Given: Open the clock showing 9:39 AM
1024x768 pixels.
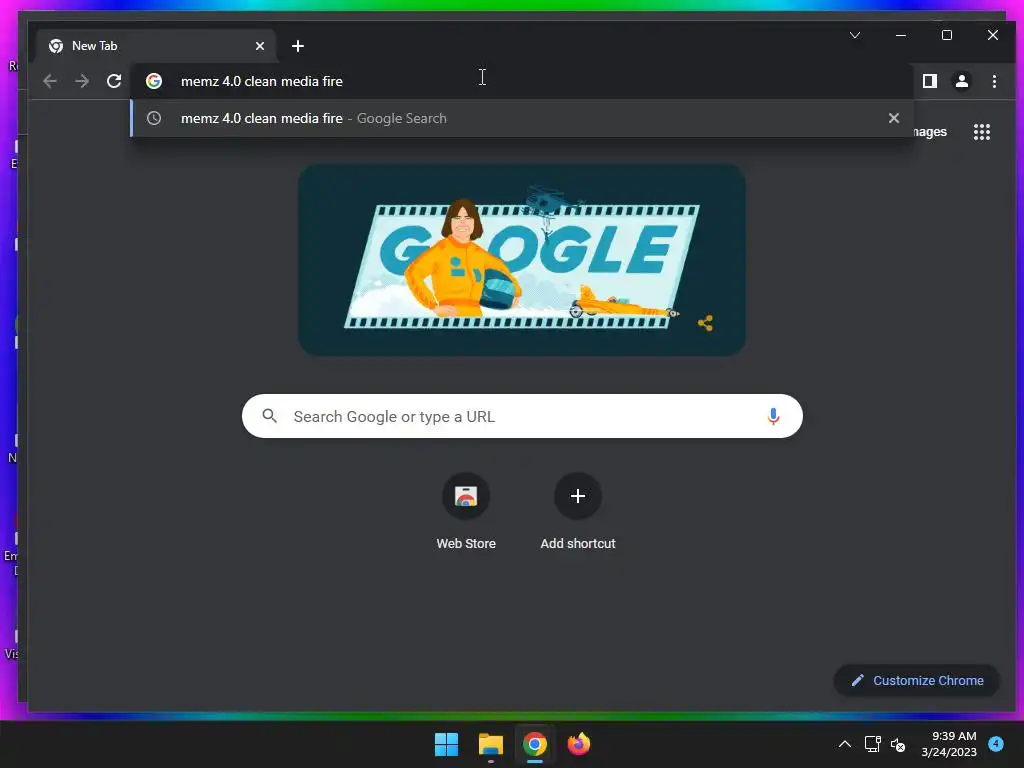Looking at the screenshot, I should coord(949,744).
